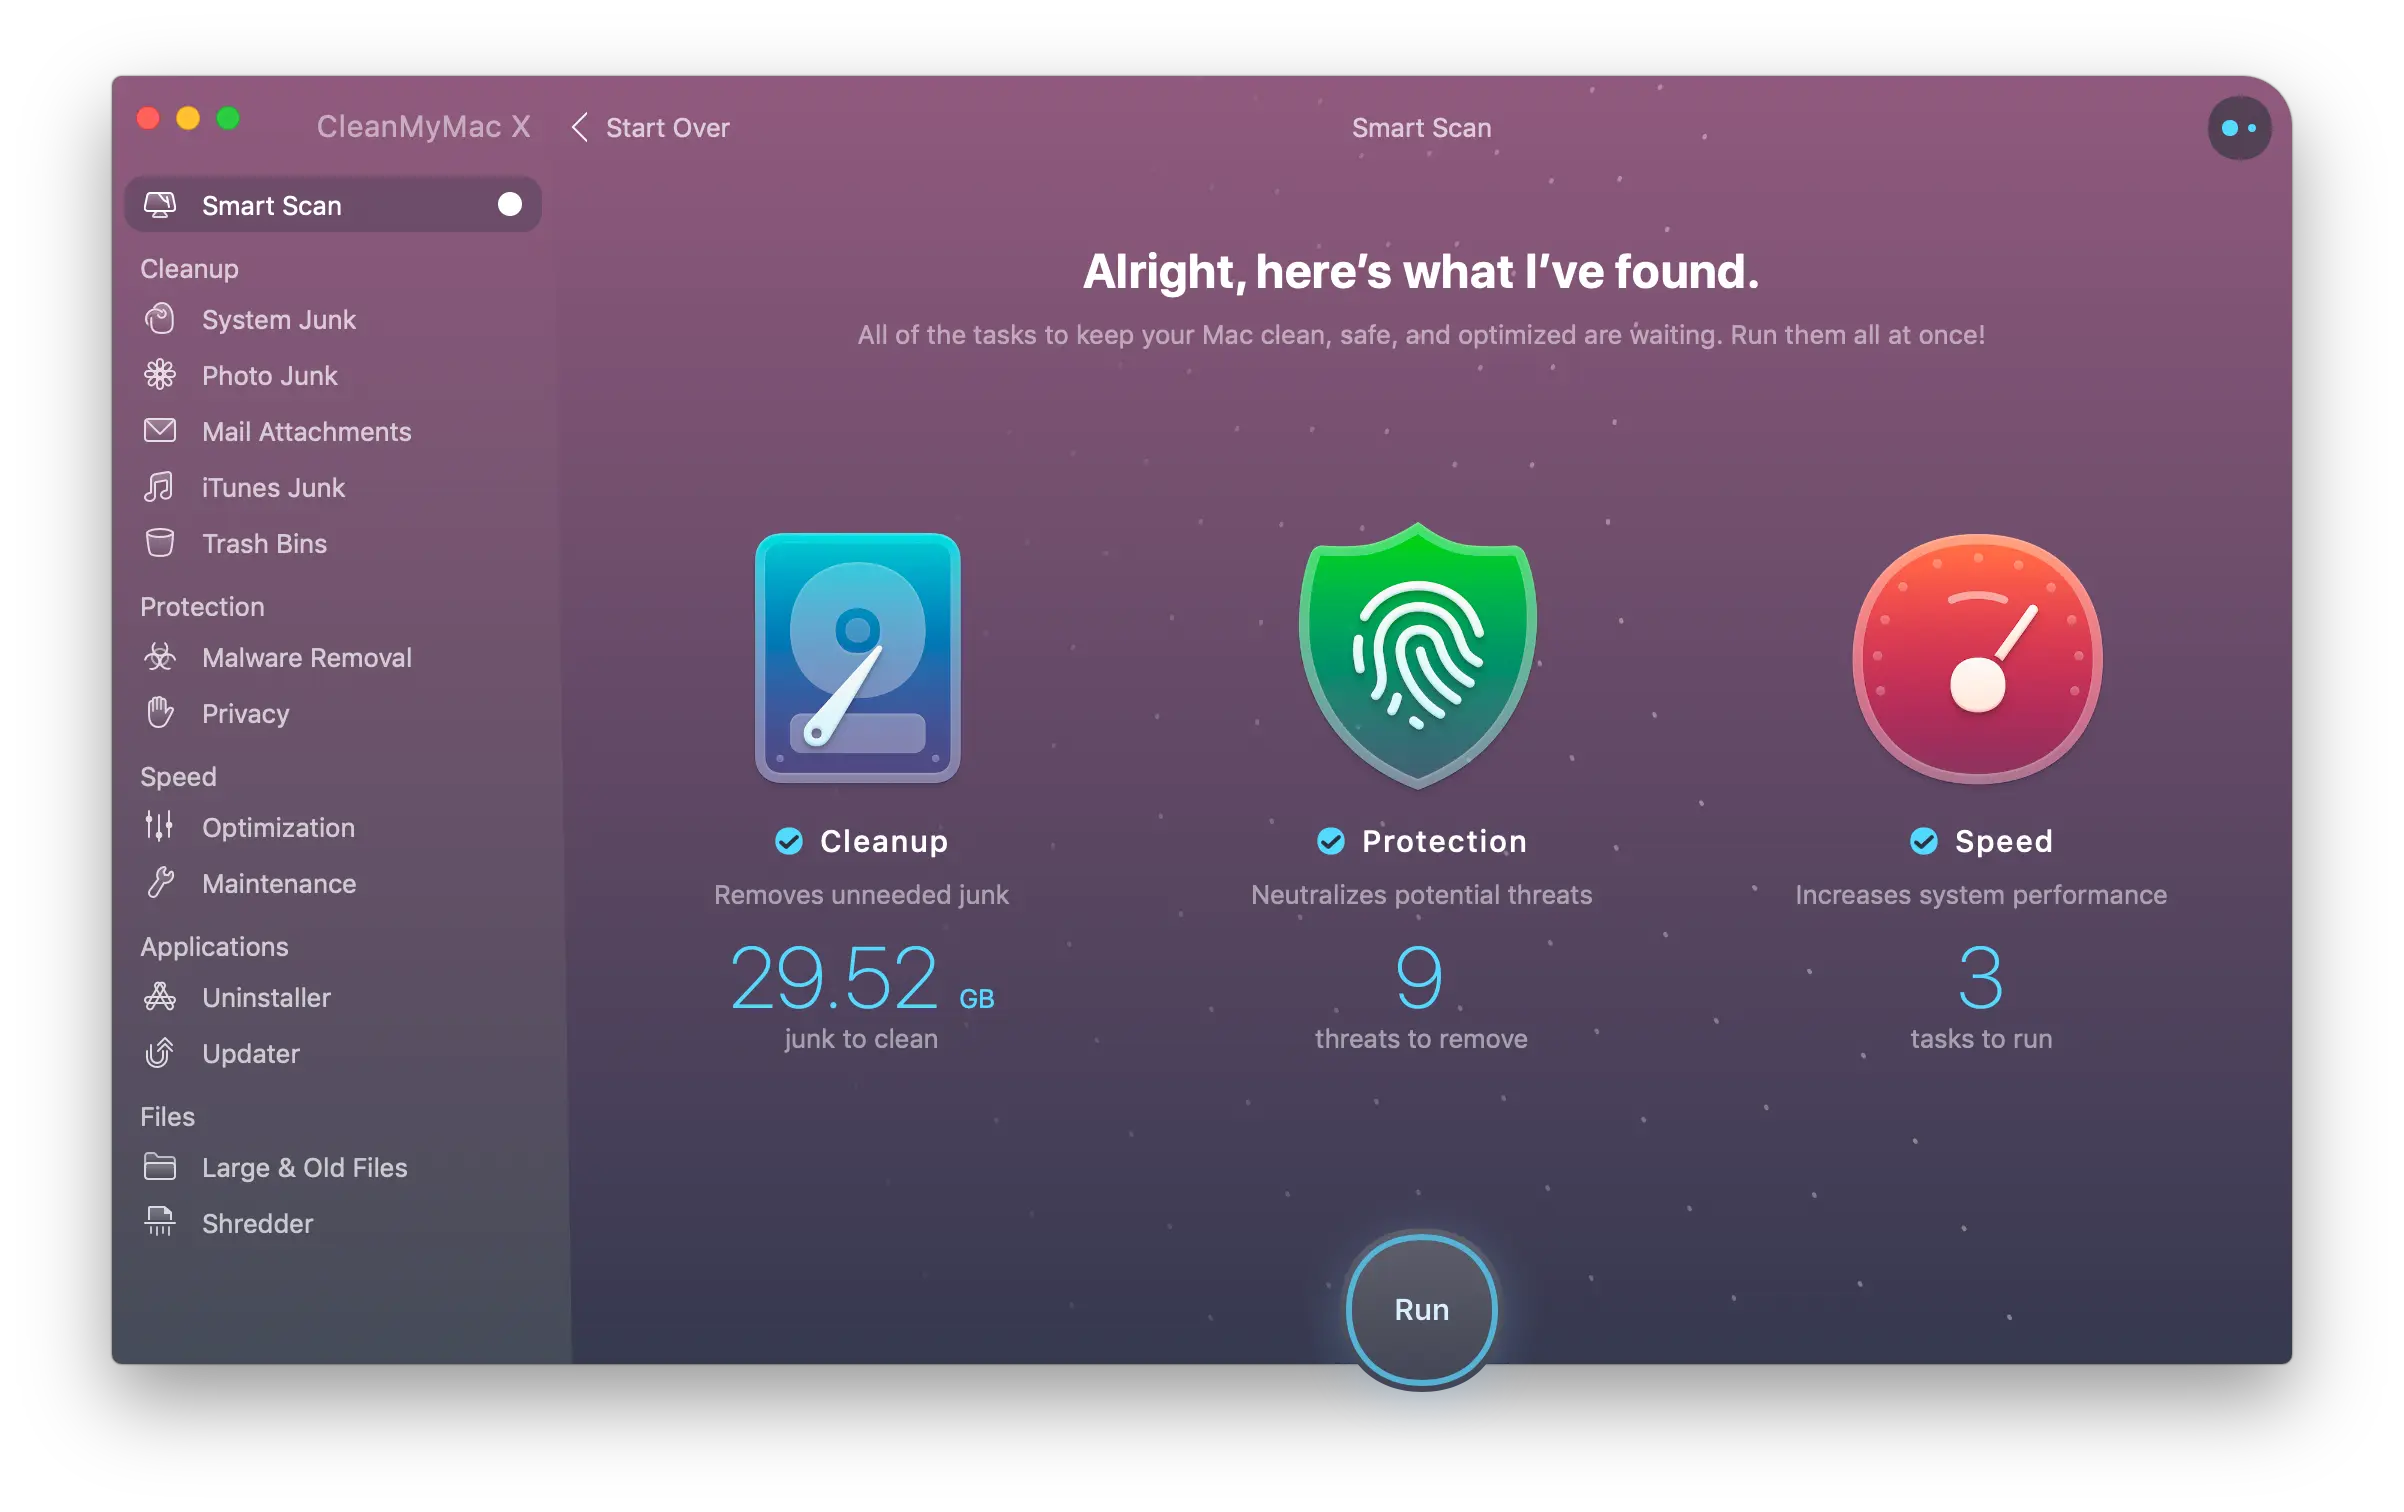Select Mail Attachments menu item
This screenshot has width=2404, height=1512.
click(x=305, y=430)
